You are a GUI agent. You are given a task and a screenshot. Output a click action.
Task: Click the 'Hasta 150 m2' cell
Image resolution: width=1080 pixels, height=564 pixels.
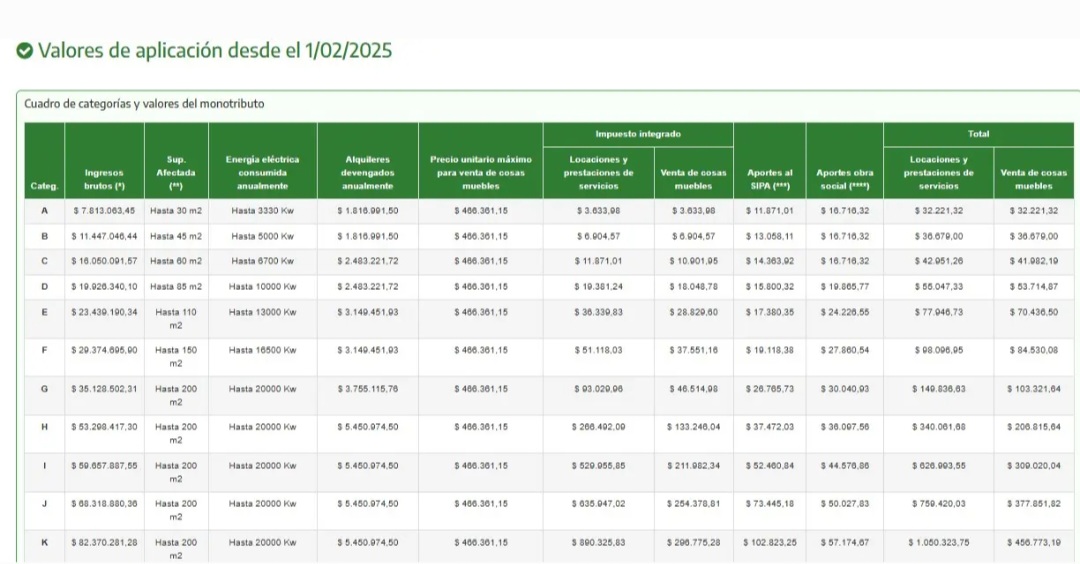coord(176,357)
